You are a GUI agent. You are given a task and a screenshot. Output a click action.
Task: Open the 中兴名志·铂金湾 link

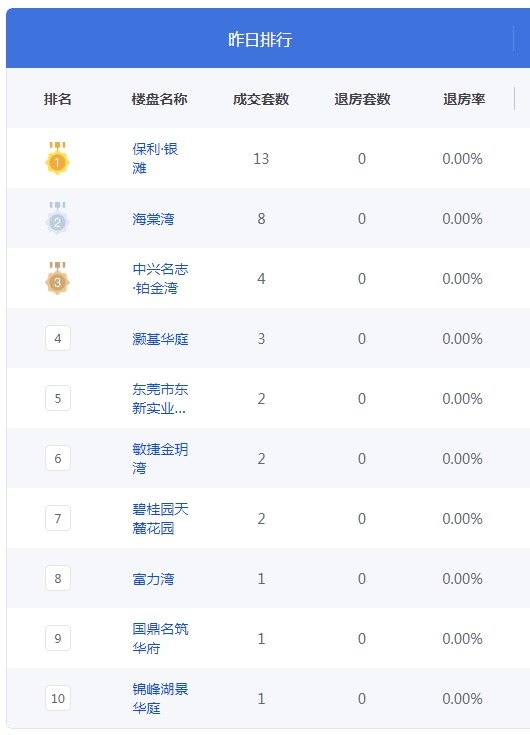pyautogui.click(x=160, y=278)
